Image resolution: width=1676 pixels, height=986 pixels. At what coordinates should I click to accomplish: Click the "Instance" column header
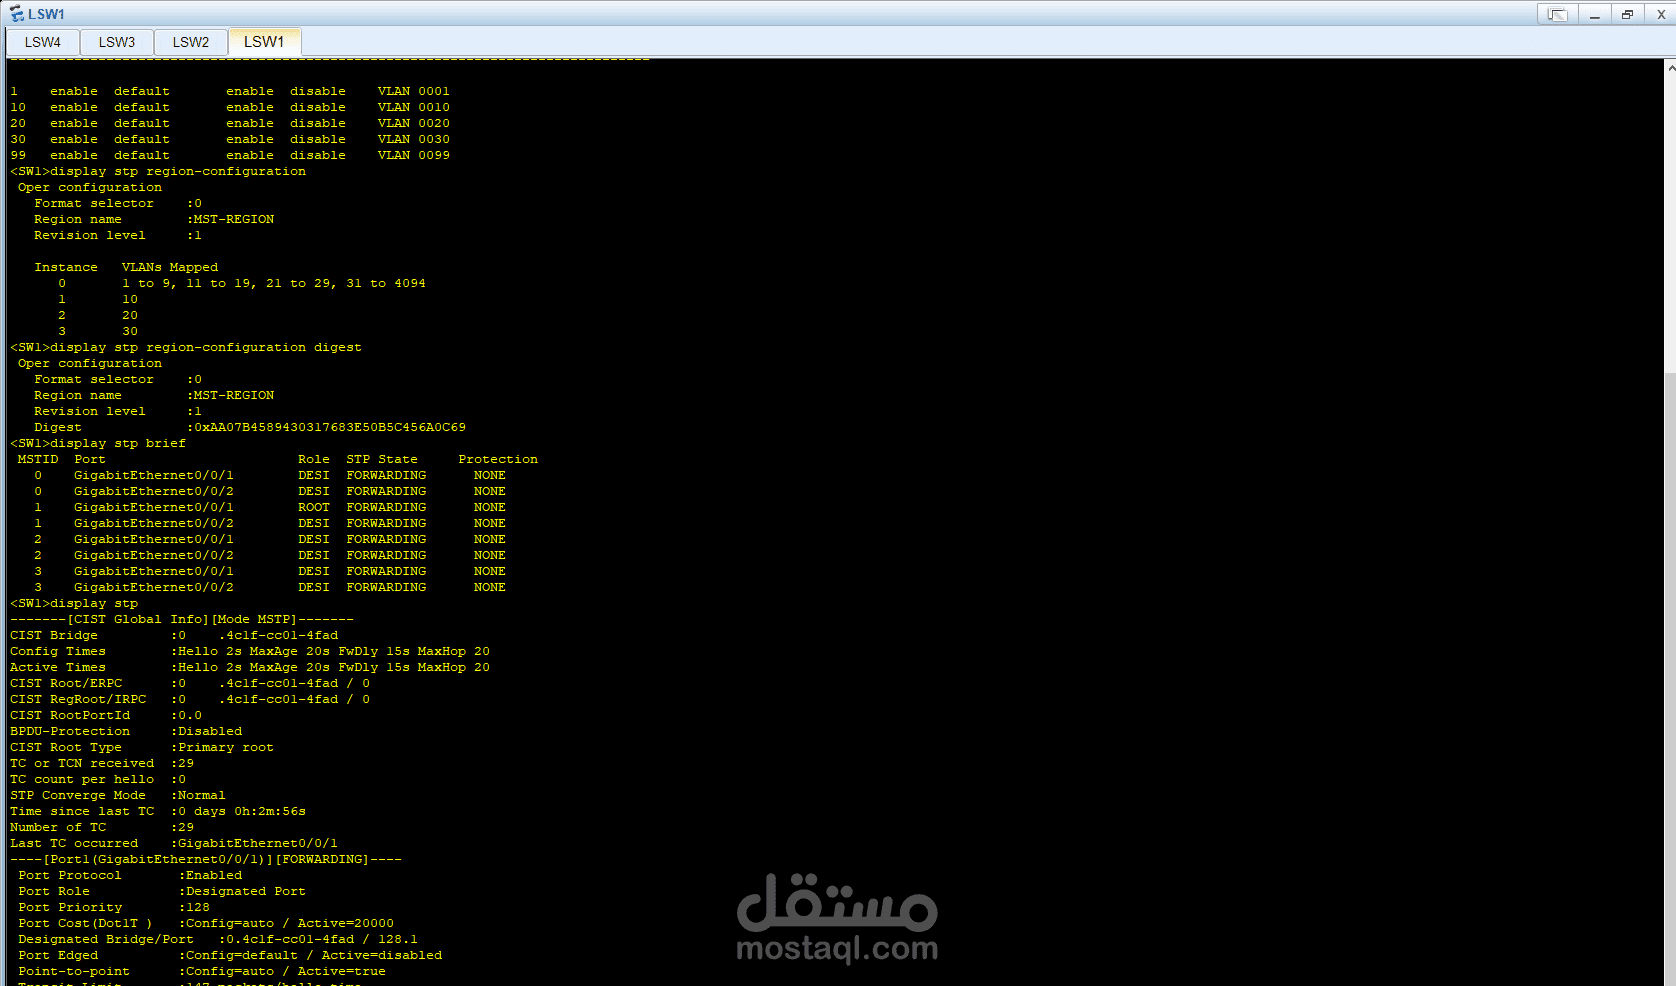point(66,267)
